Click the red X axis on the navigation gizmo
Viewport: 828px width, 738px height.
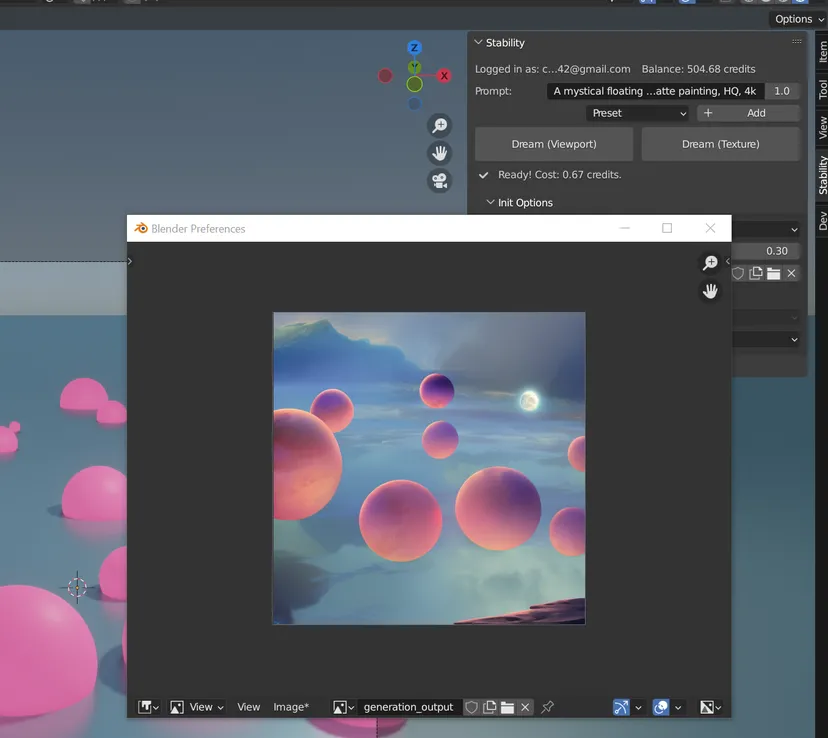point(444,75)
